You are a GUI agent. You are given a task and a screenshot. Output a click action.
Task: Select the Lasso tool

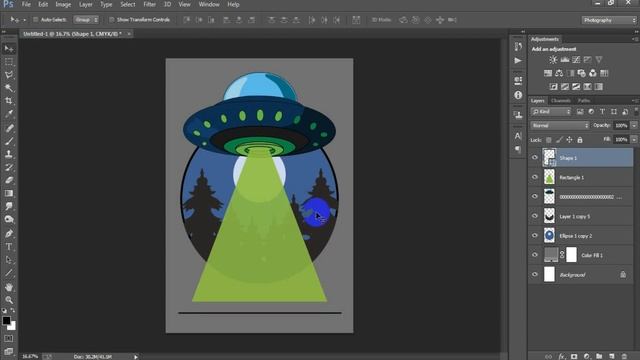tap(9, 75)
